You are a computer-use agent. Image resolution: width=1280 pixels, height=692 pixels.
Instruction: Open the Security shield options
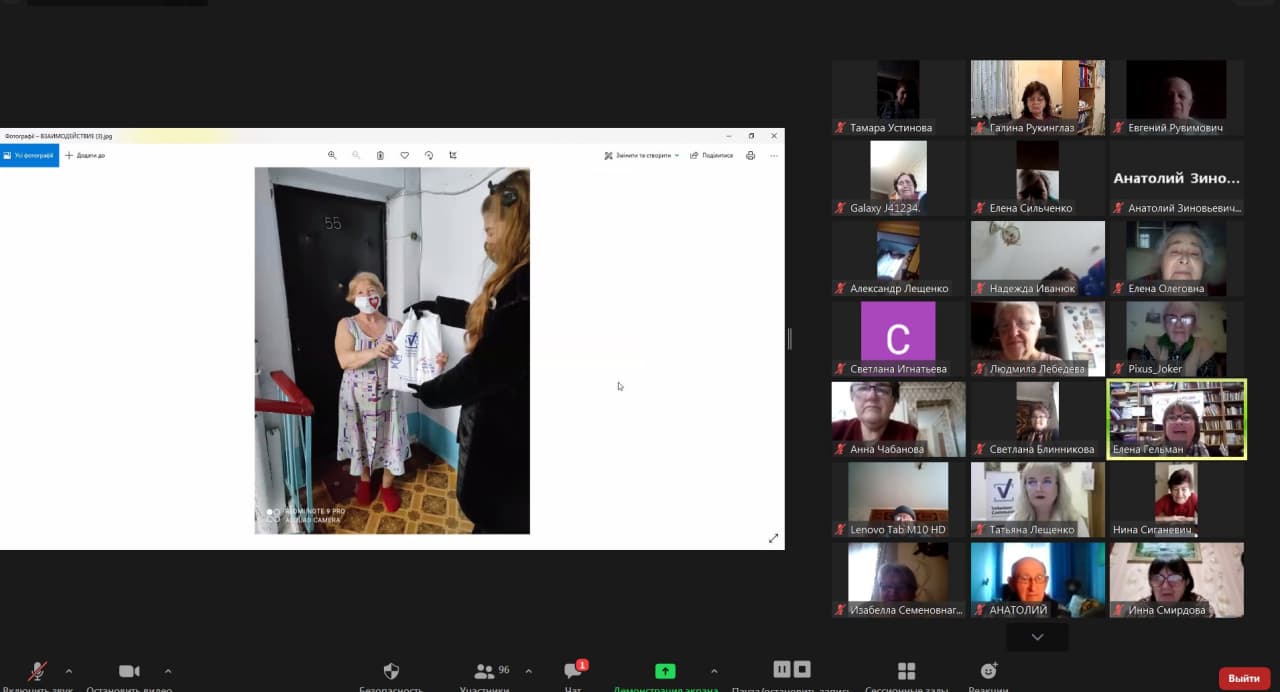391,672
